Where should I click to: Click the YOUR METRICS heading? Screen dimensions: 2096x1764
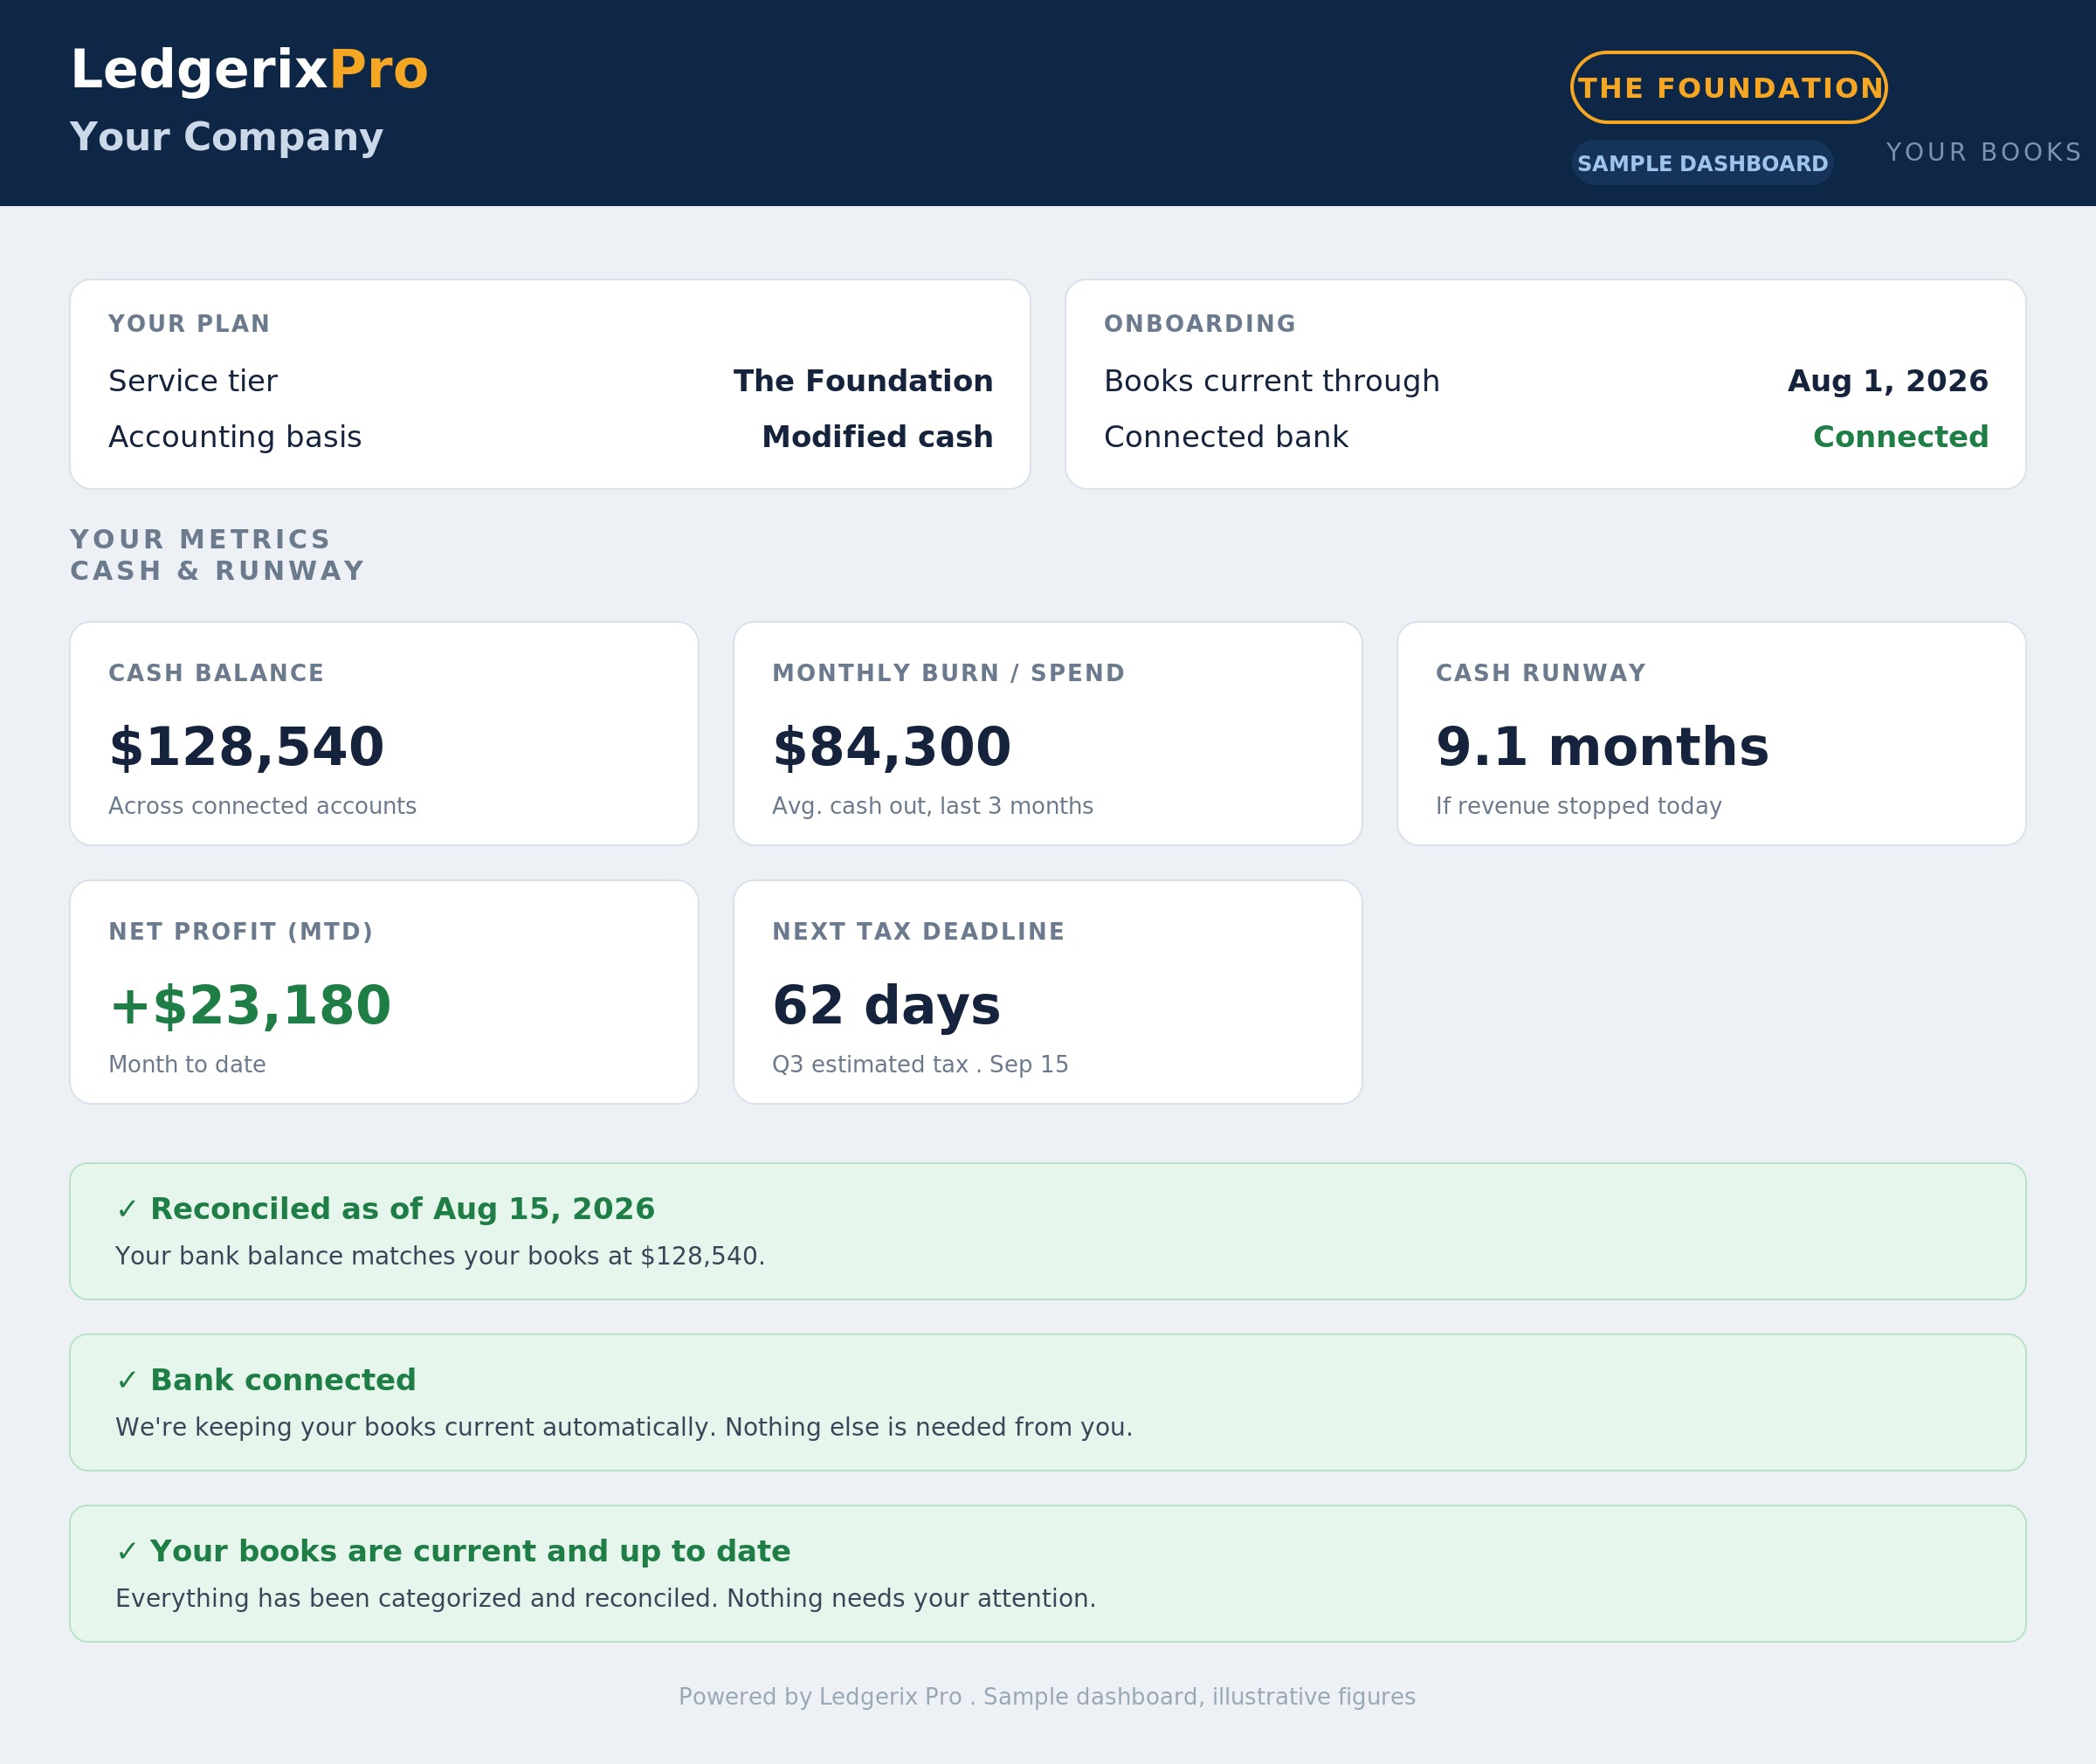point(200,540)
